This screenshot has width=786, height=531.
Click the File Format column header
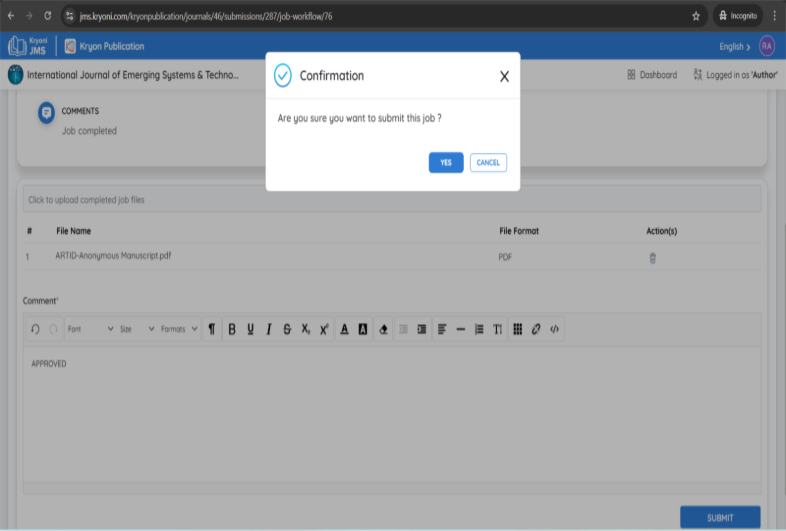[x=519, y=231]
